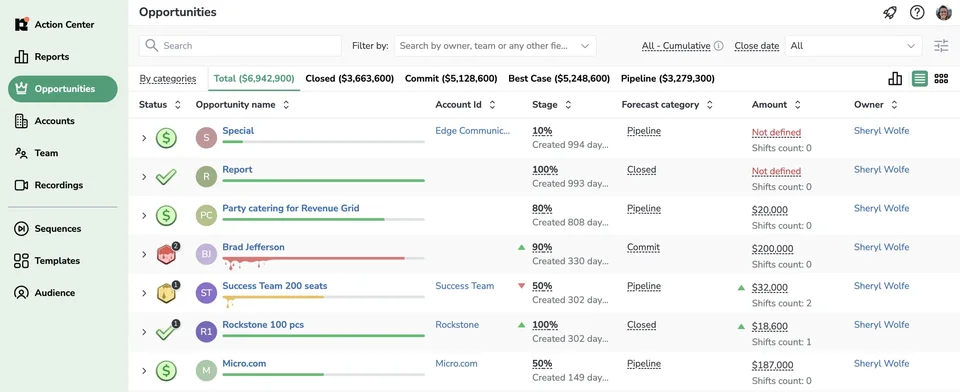960x392 pixels.
Task: Open Edge Communic... account link
Action: click(x=472, y=130)
